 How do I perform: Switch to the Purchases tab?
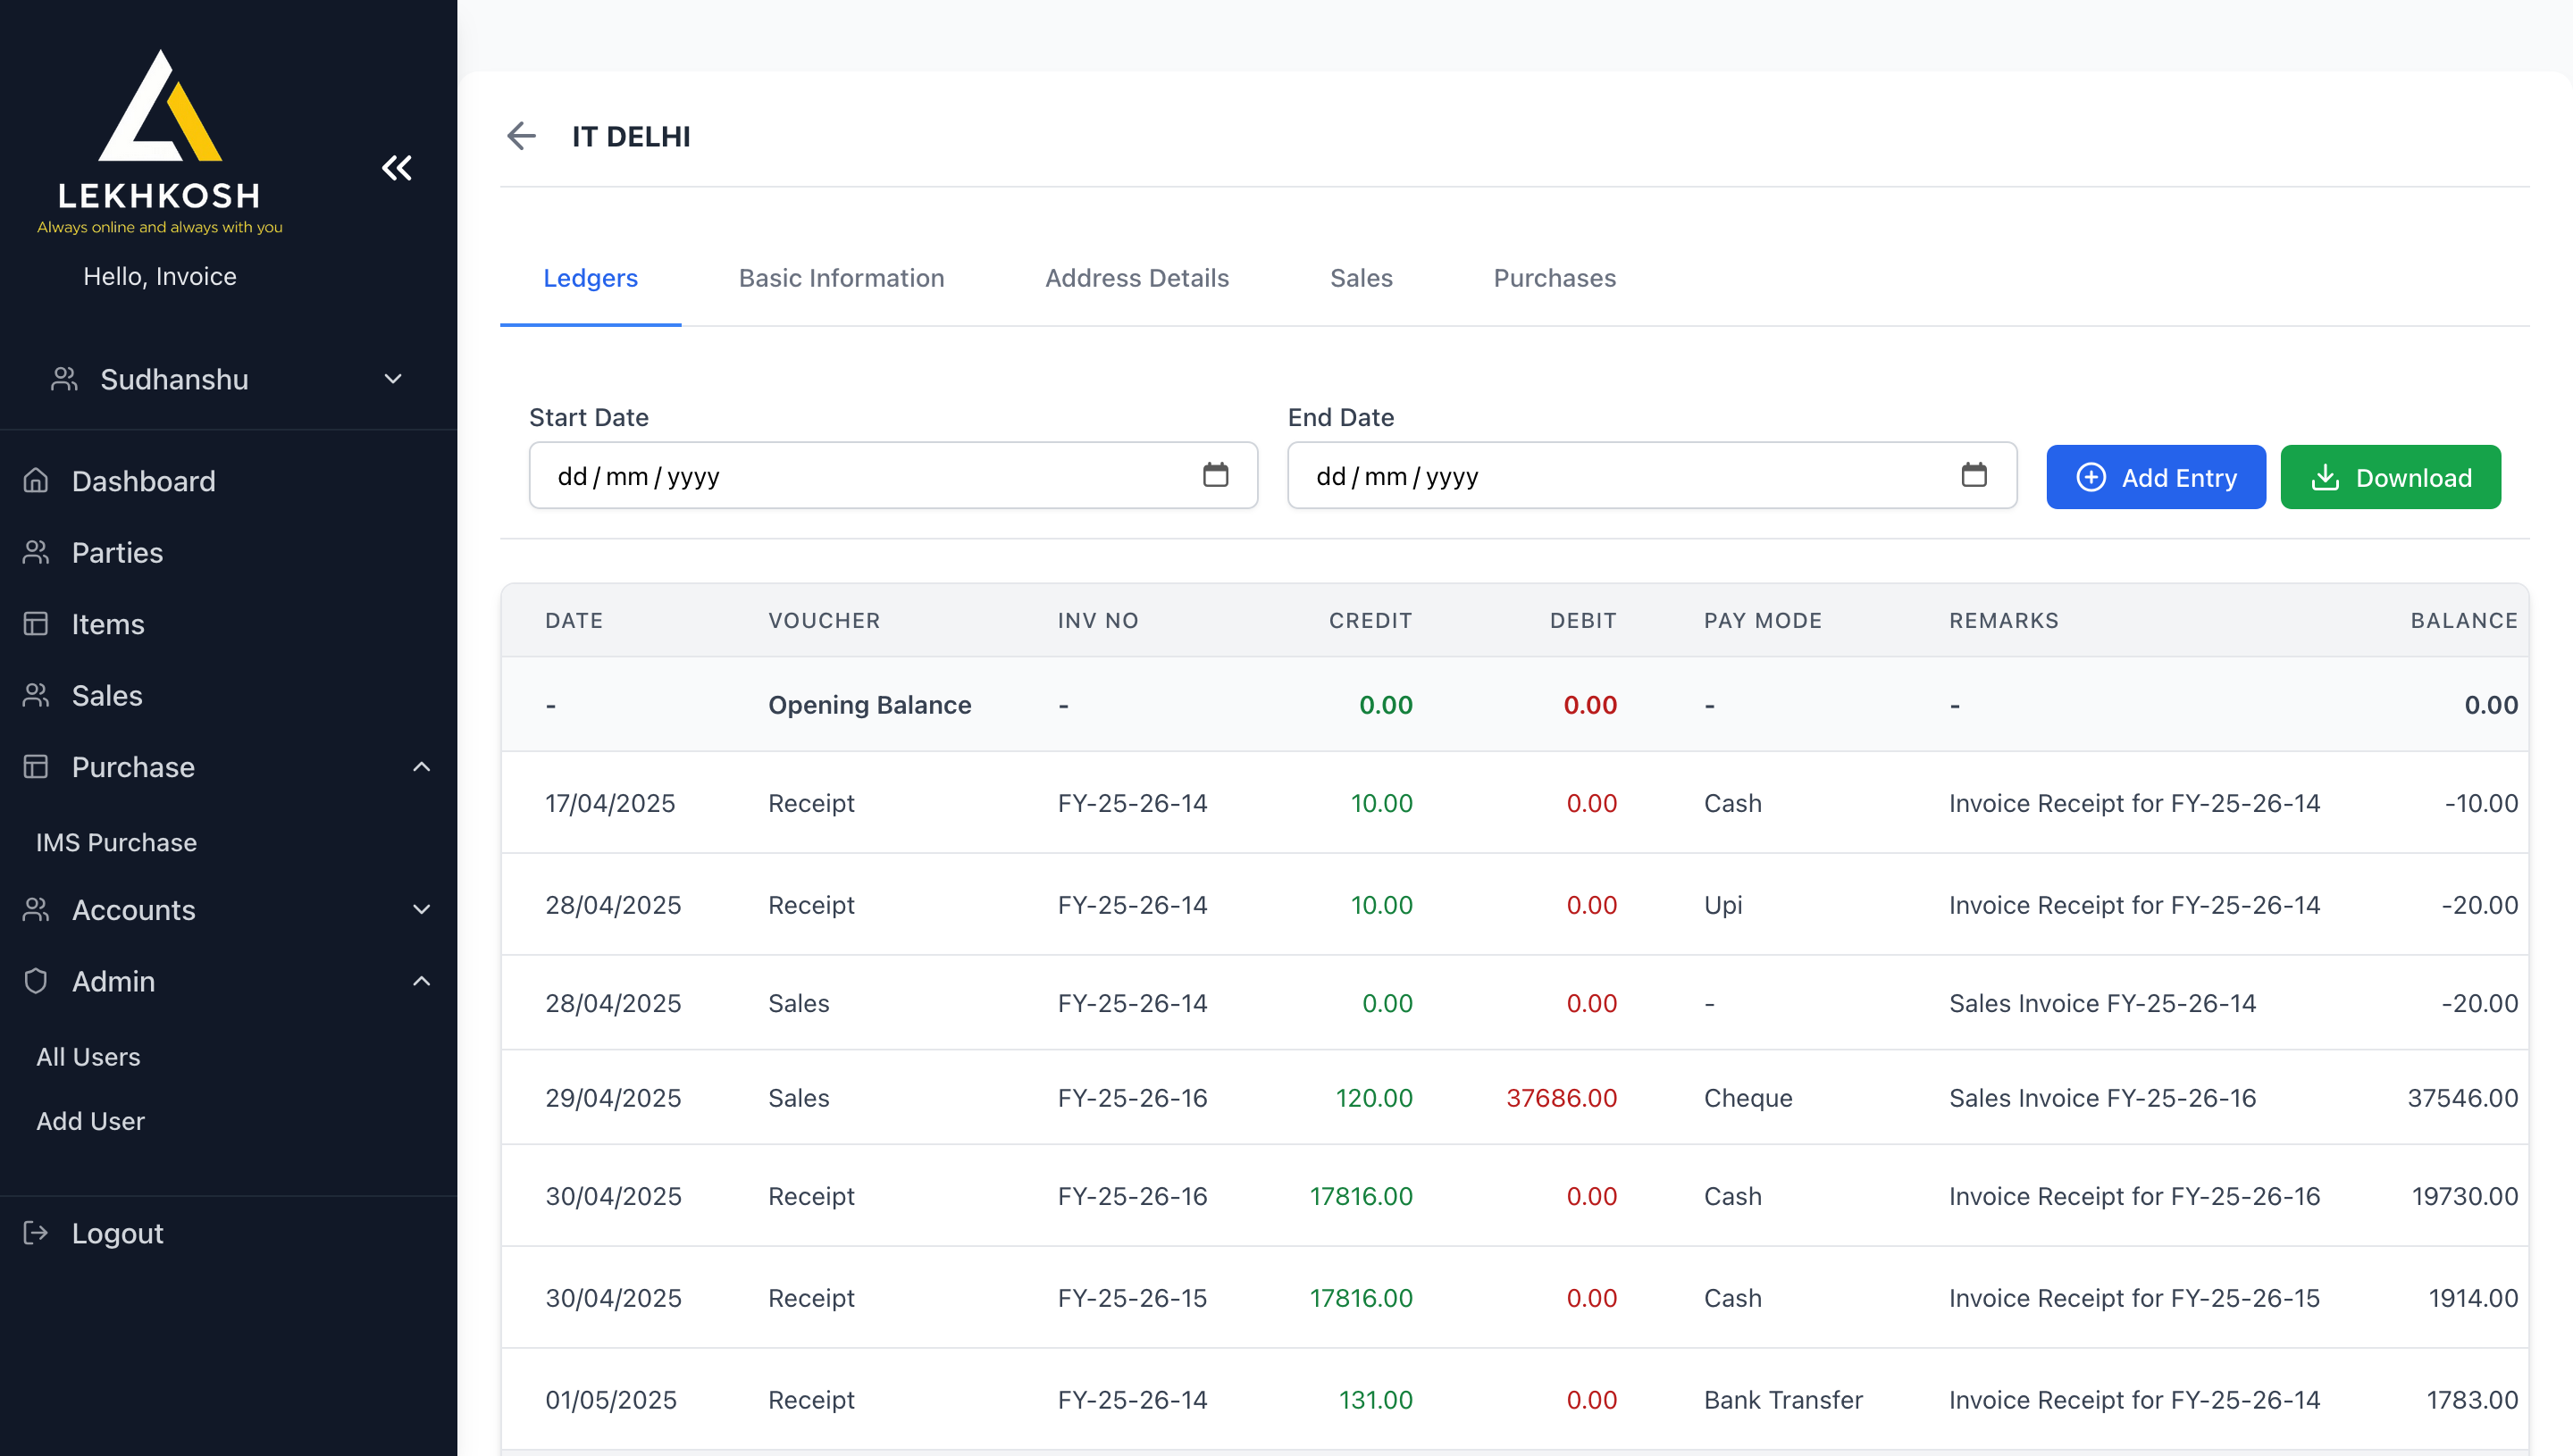(1554, 278)
